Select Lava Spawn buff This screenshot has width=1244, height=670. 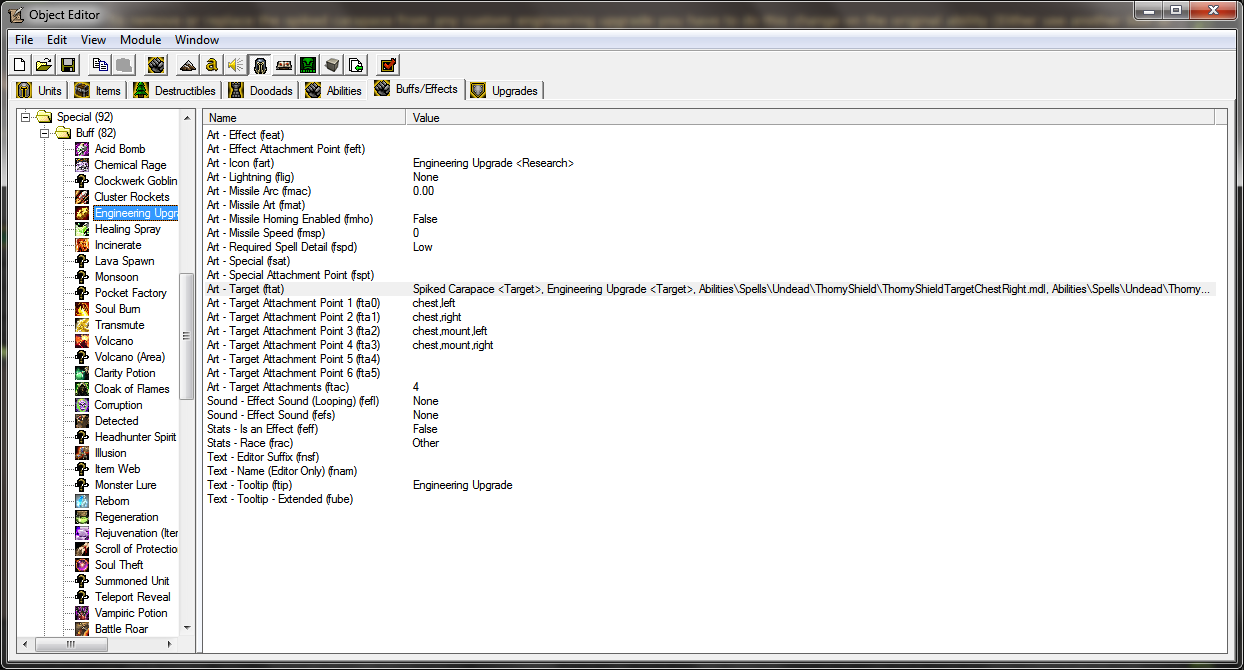[x=124, y=261]
